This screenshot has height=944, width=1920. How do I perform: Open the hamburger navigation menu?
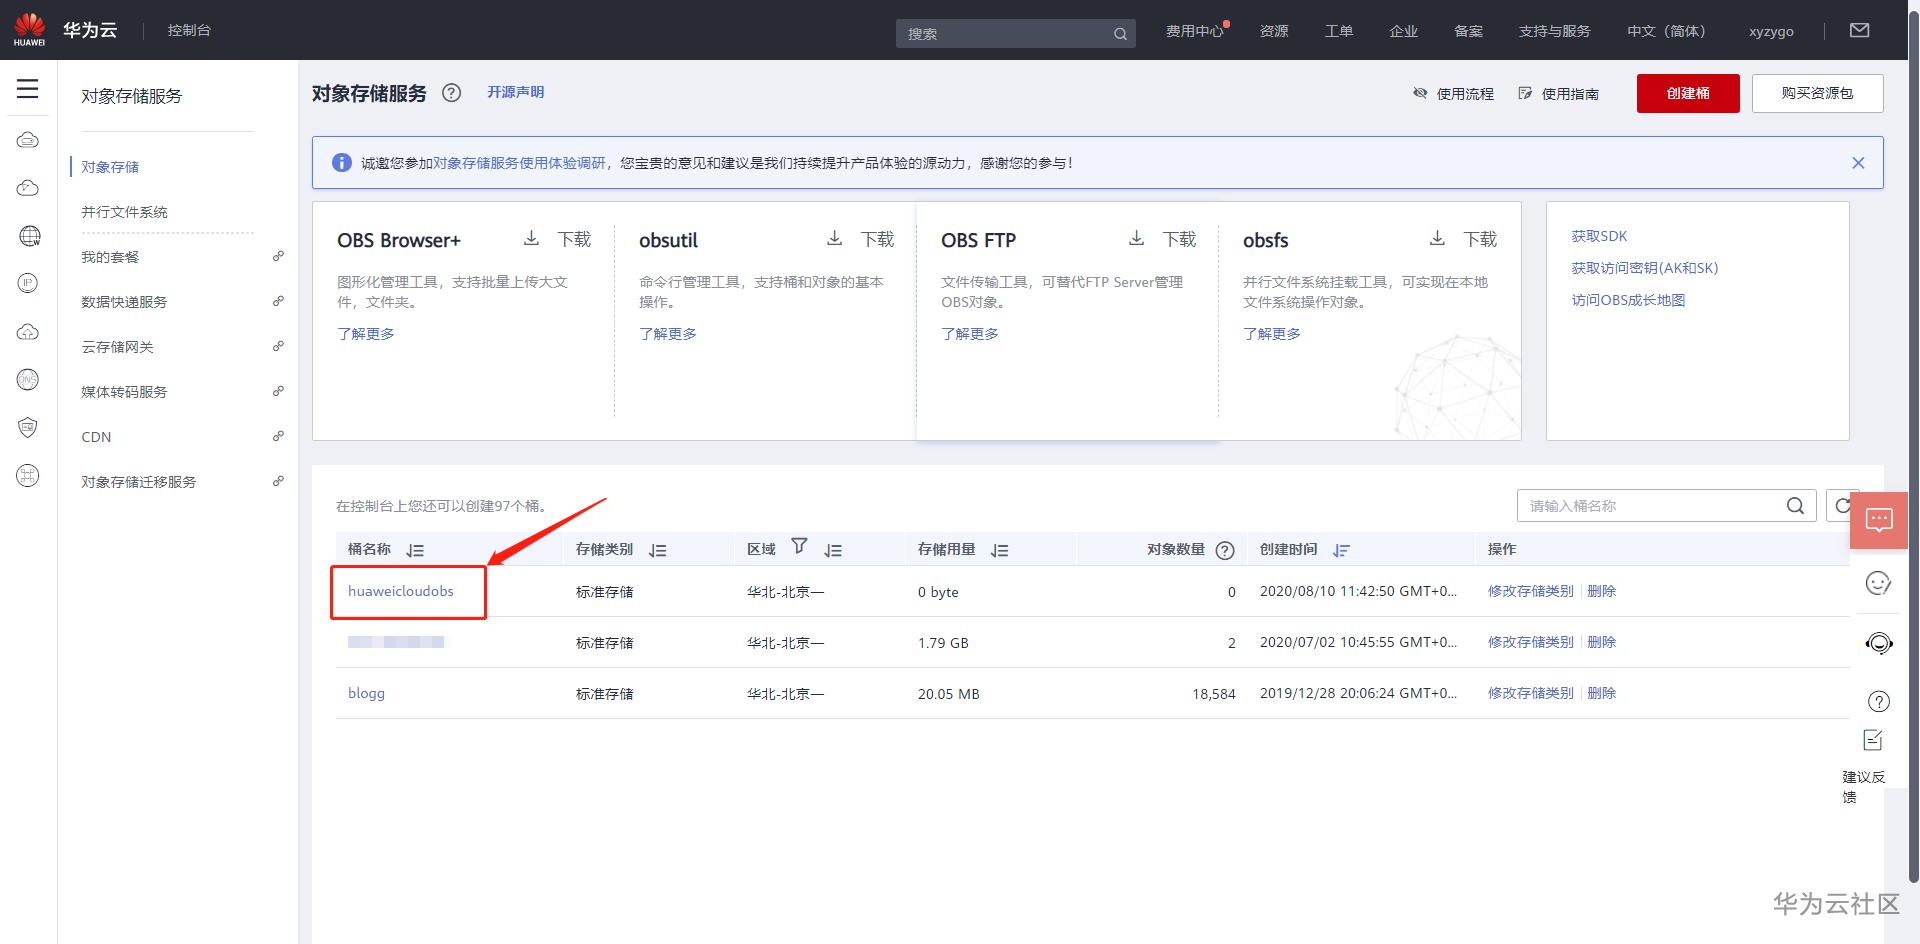28,89
